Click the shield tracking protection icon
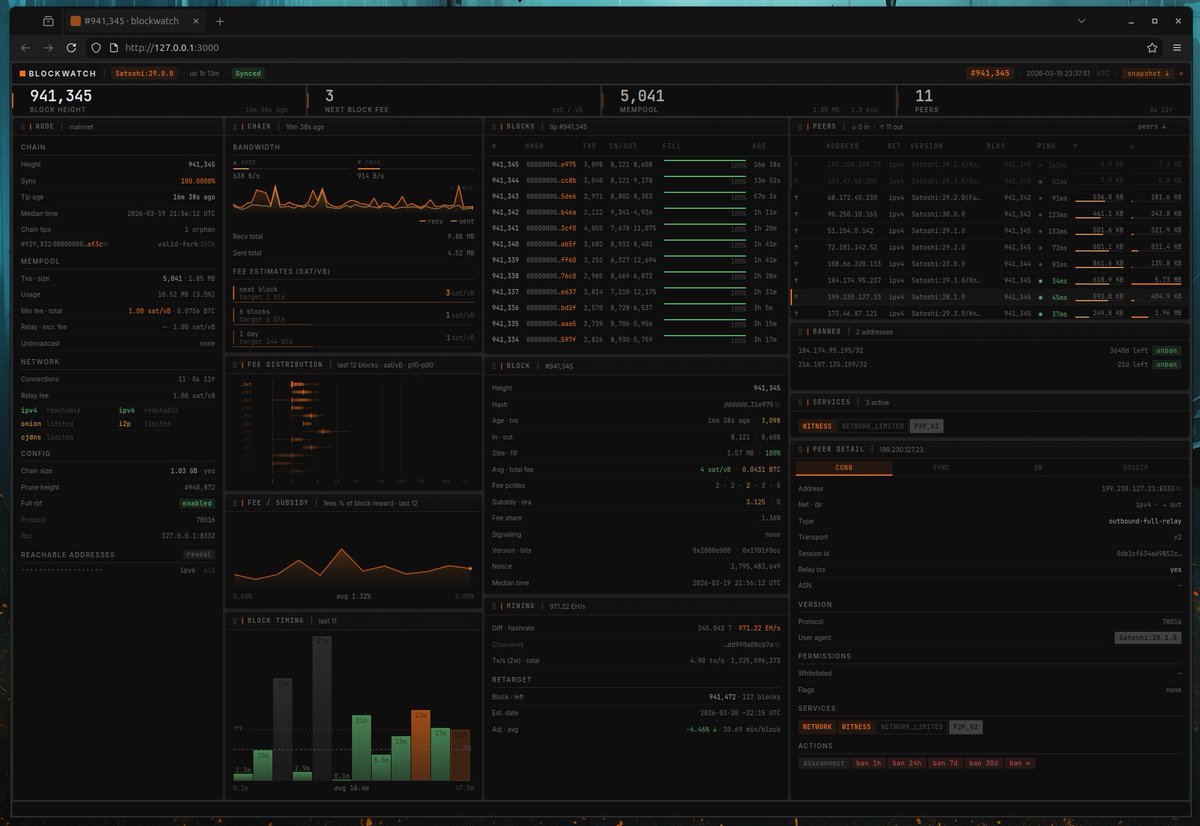The width and height of the screenshot is (1200, 826). (x=96, y=47)
